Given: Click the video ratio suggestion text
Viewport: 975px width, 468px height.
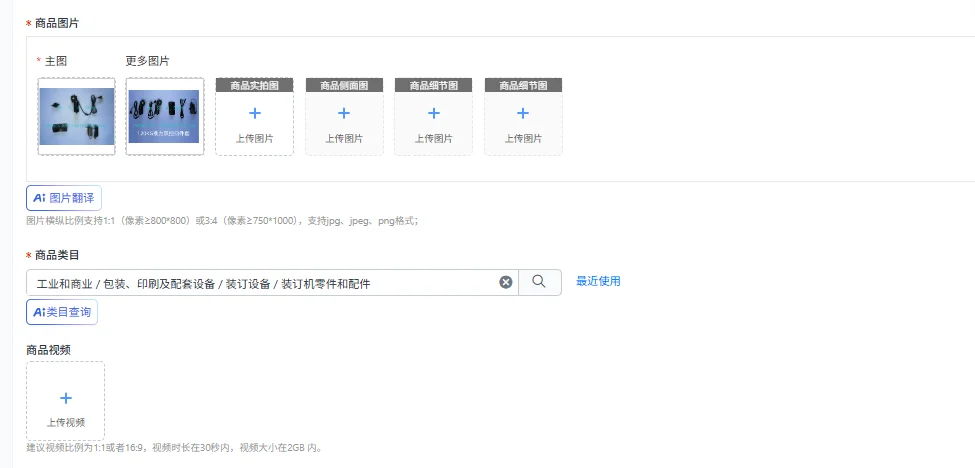Looking at the screenshot, I should pyautogui.click(x=175, y=447).
